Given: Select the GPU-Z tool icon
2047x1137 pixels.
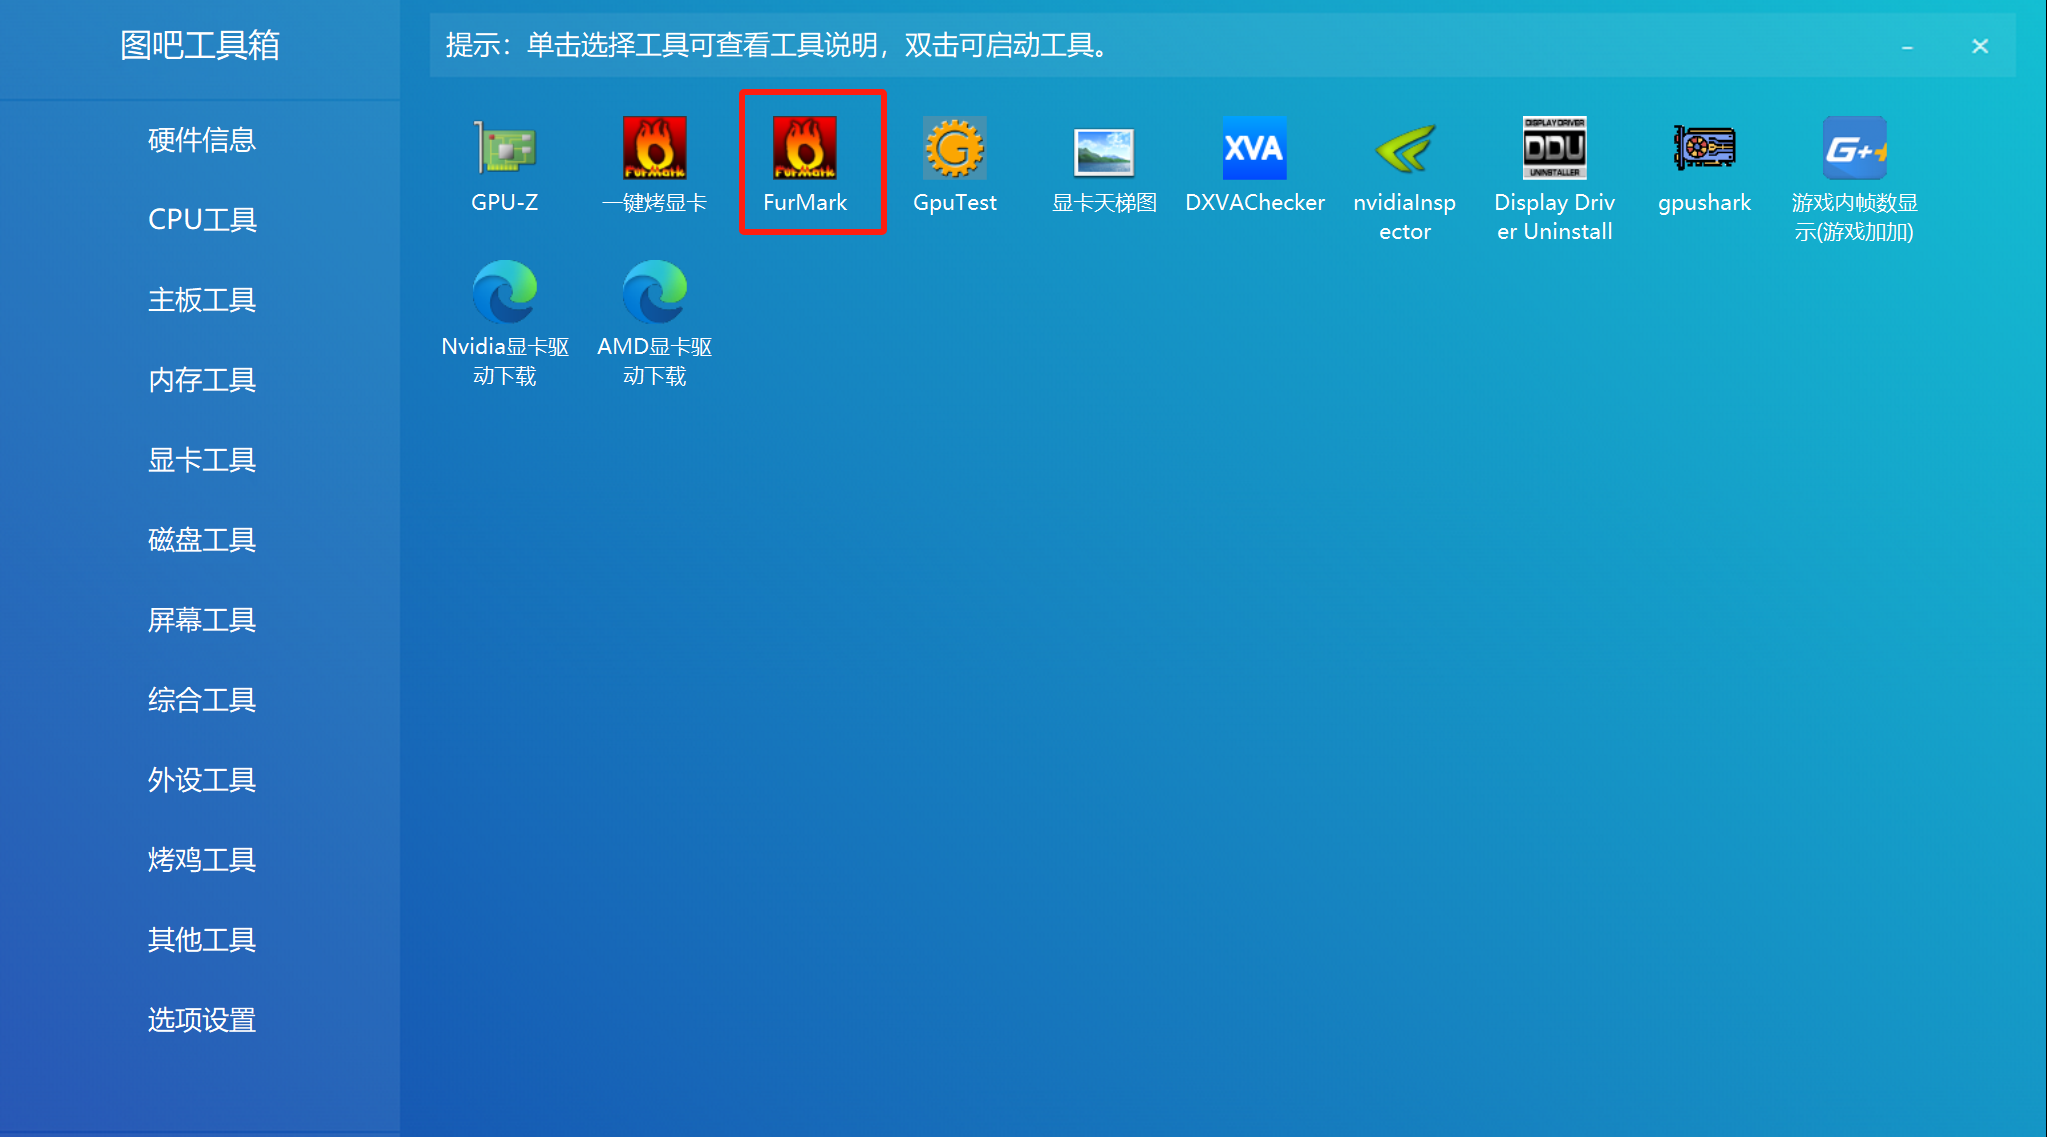Looking at the screenshot, I should tap(505, 149).
